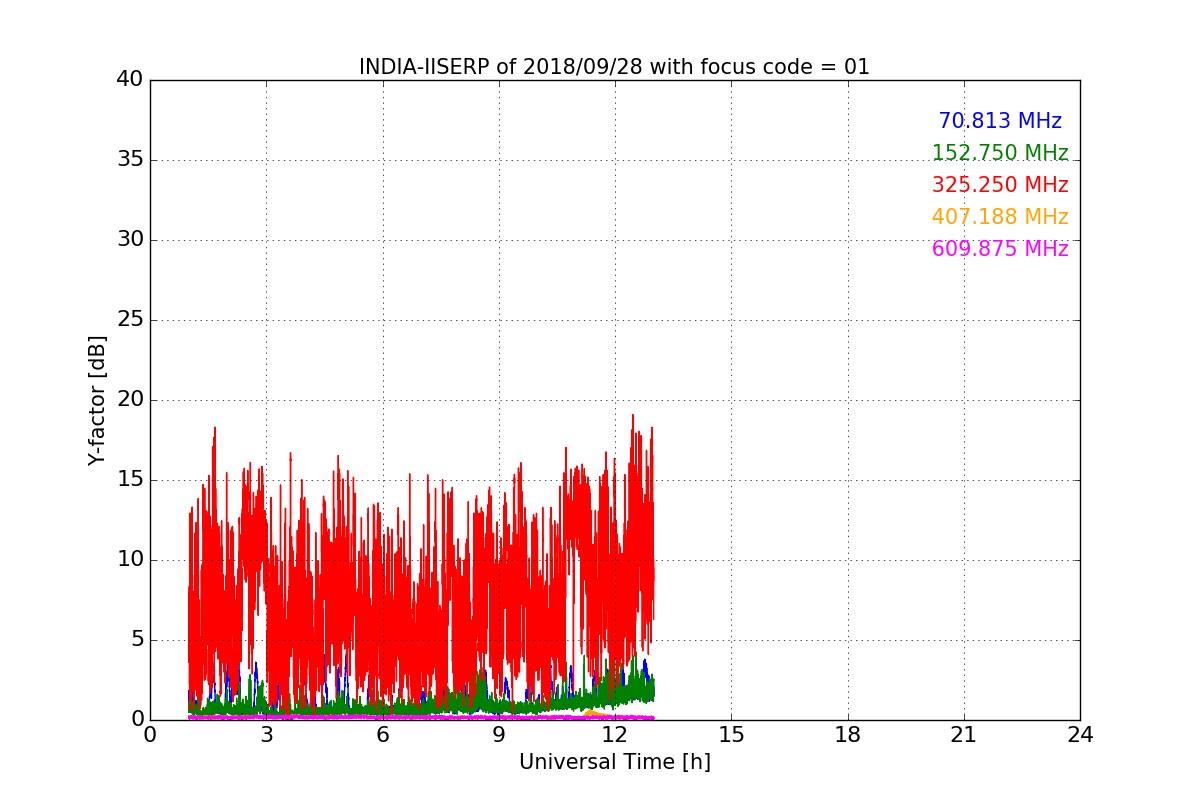This screenshot has width=1200, height=800.
Task: Pick the 24 tick on Universal Time axis
Action: point(1080,735)
